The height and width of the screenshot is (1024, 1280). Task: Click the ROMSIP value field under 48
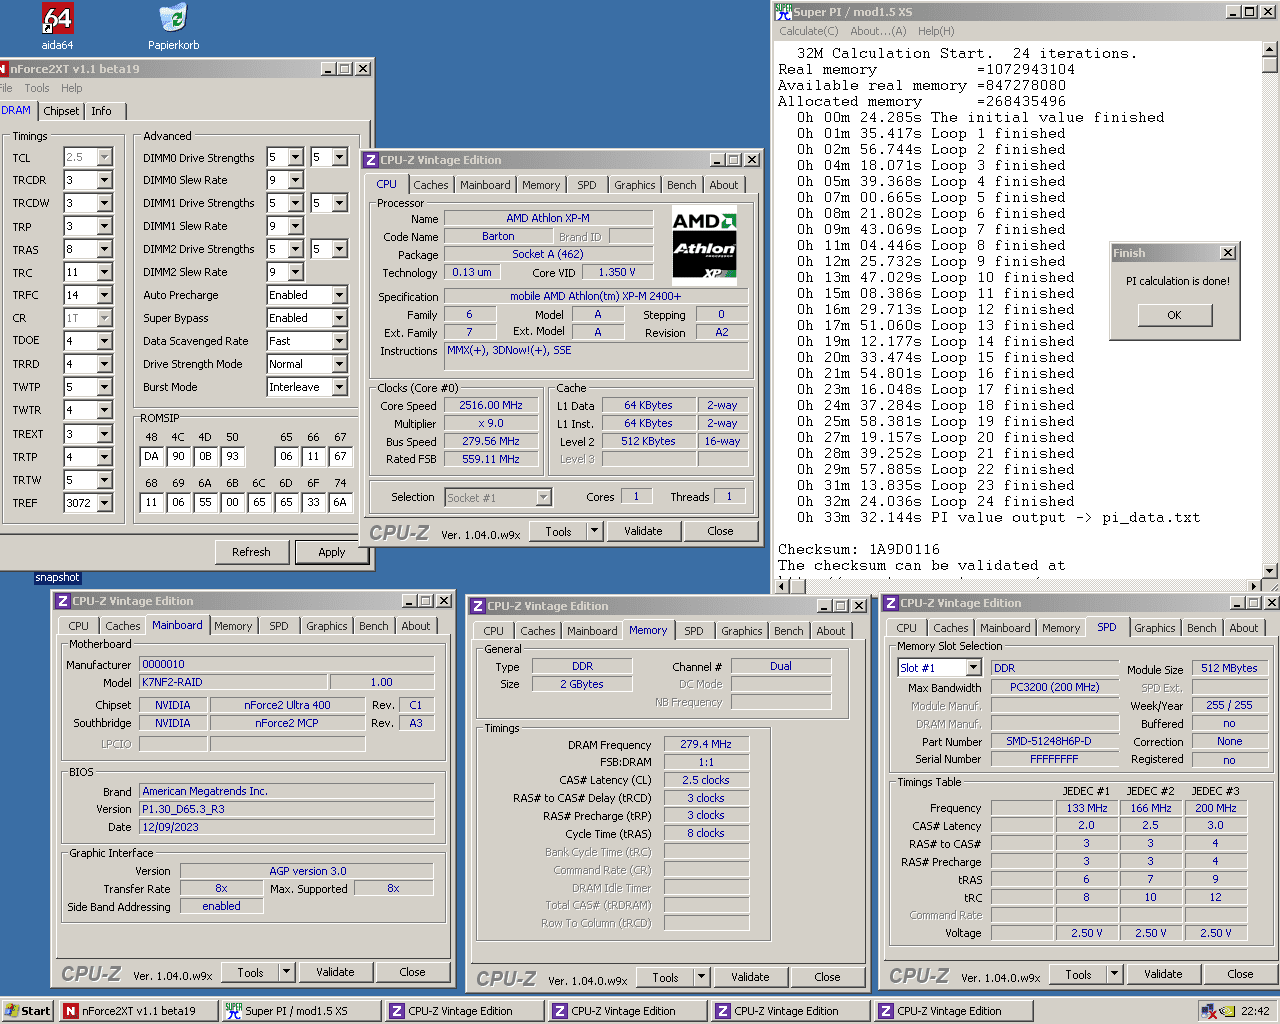tap(151, 456)
